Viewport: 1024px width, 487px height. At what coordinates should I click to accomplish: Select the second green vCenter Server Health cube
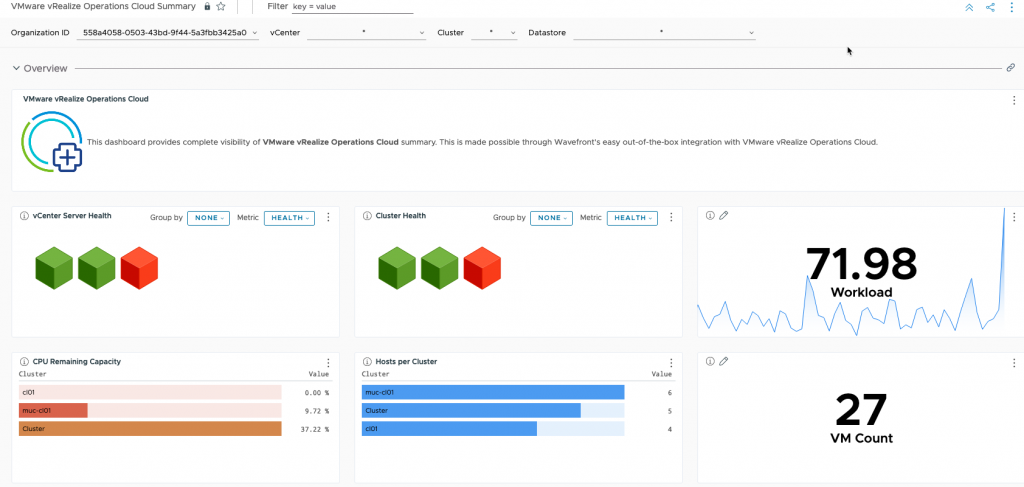point(97,268)
